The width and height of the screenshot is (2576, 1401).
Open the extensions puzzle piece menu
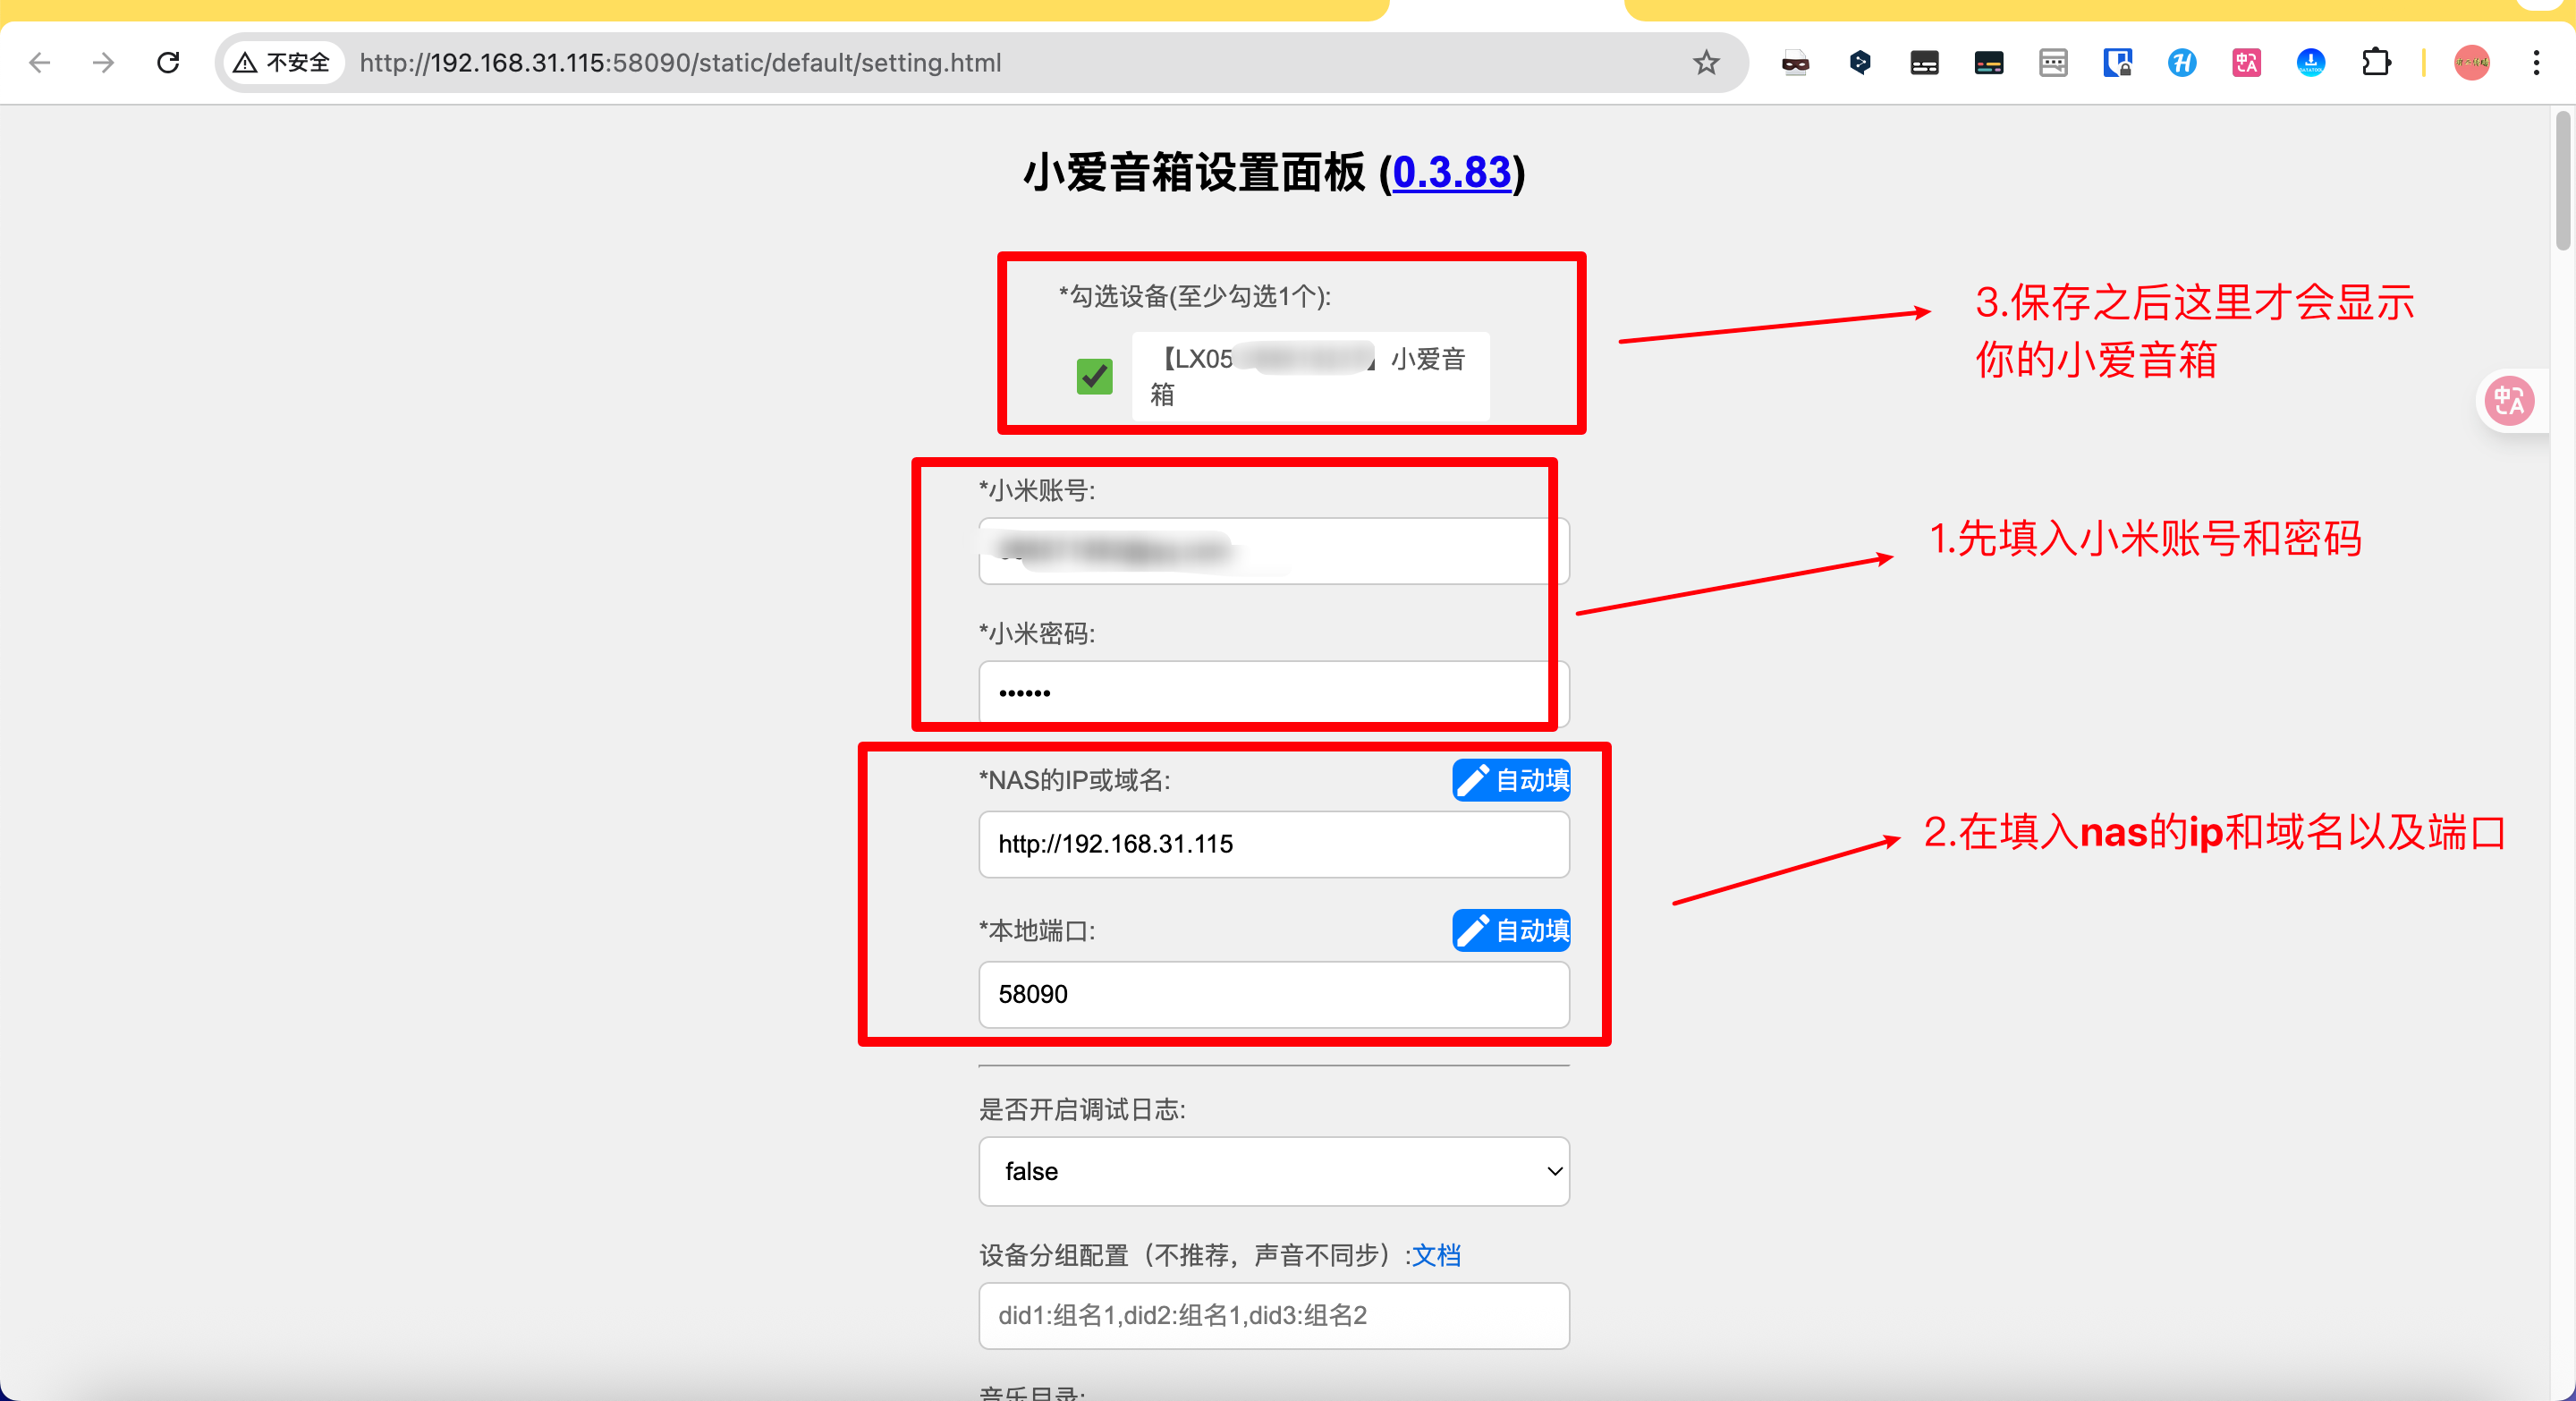pos(2377,62)
